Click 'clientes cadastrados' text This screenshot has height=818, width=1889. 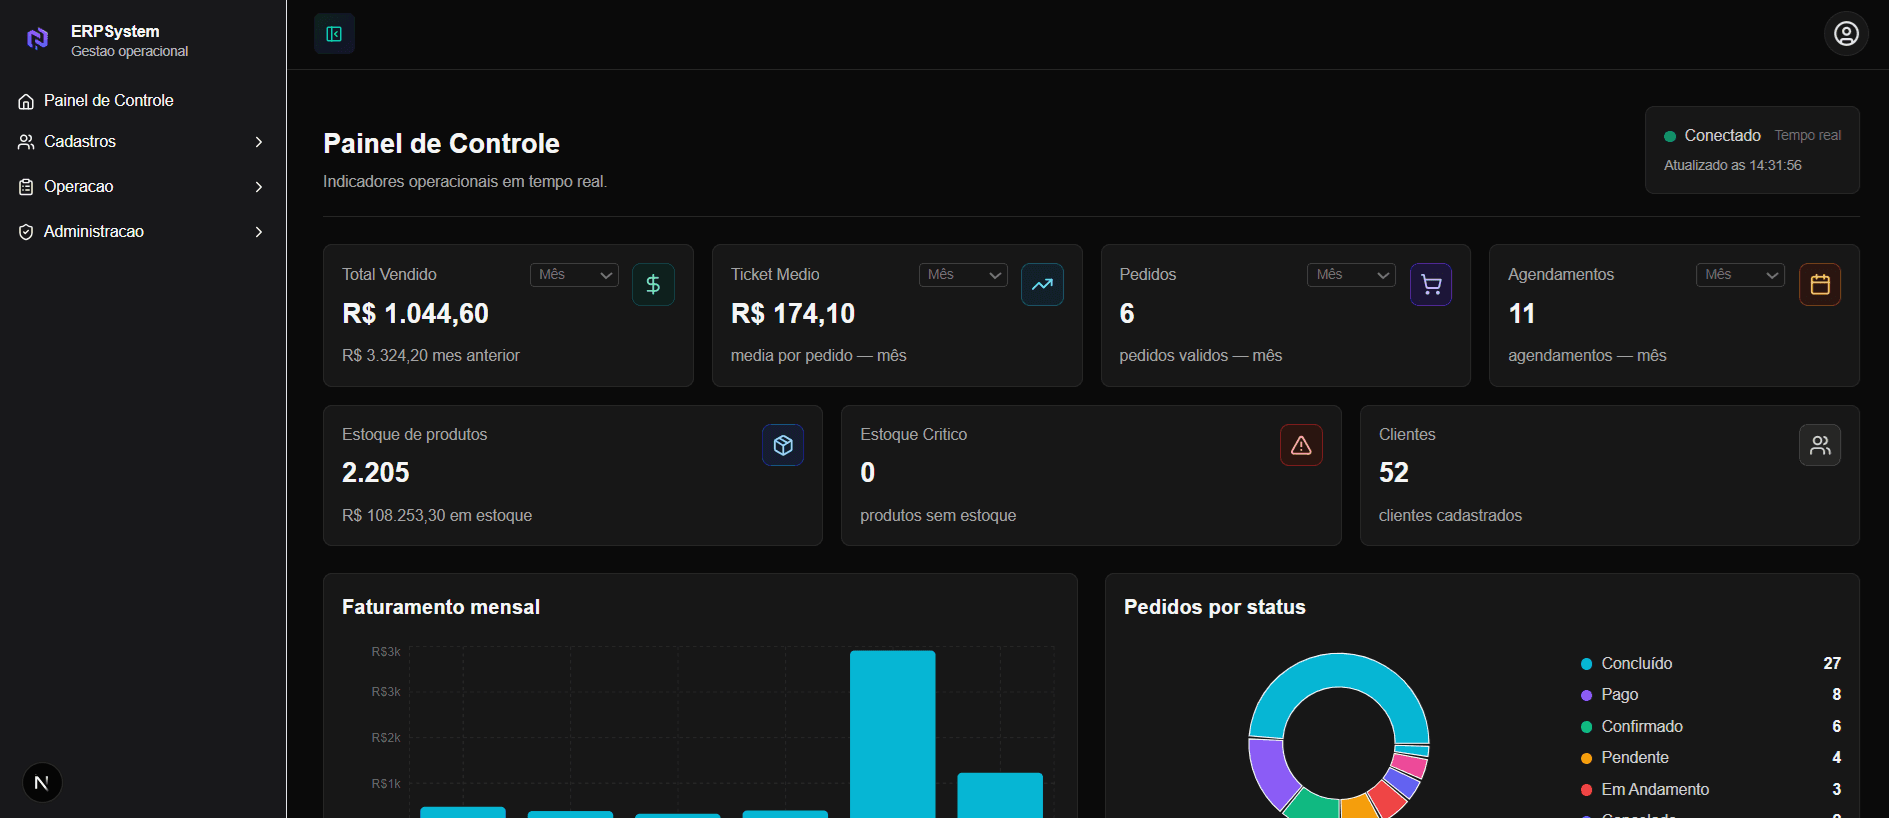coord(1450,516)
